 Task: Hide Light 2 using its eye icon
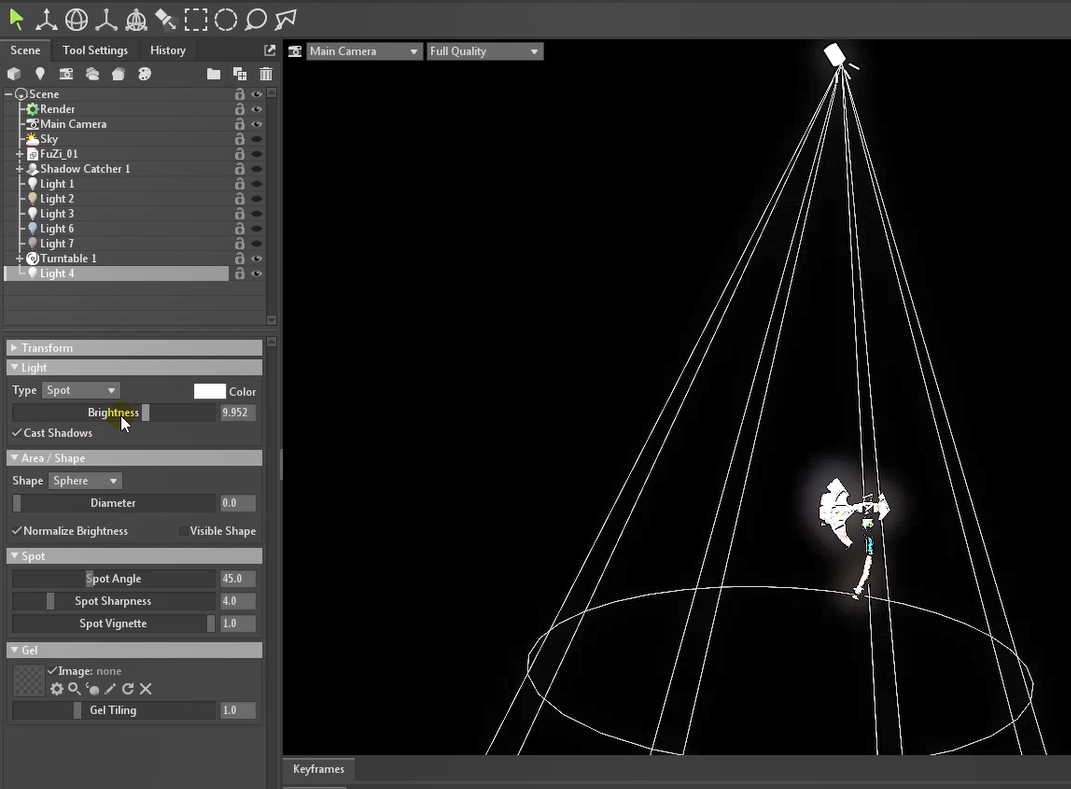[257, 199]
